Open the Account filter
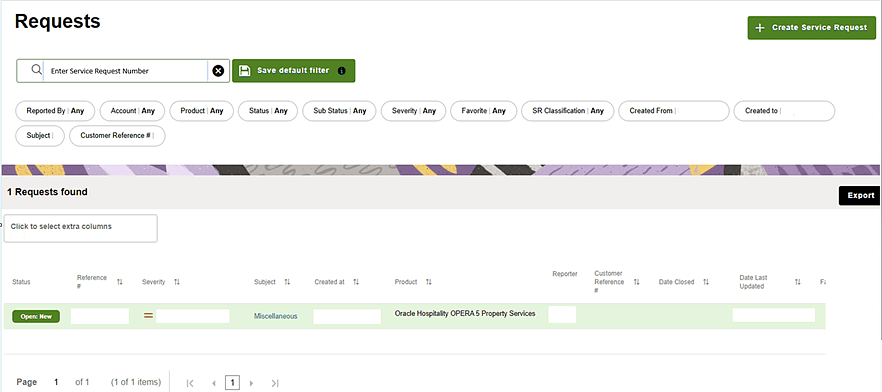 click(x=132, y=111)
